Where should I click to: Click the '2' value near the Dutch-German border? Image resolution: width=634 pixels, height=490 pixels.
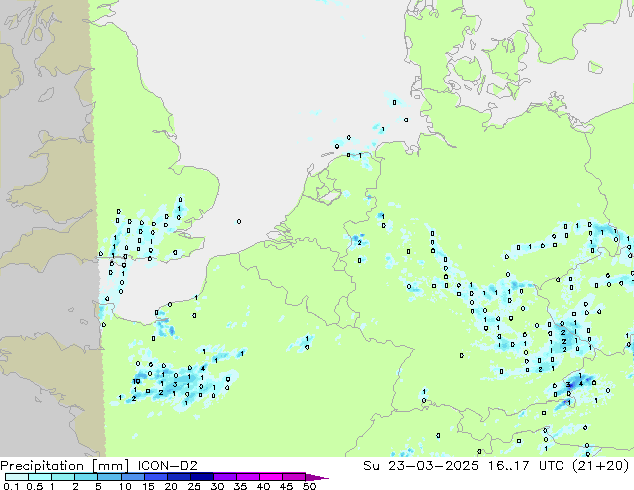359,243
